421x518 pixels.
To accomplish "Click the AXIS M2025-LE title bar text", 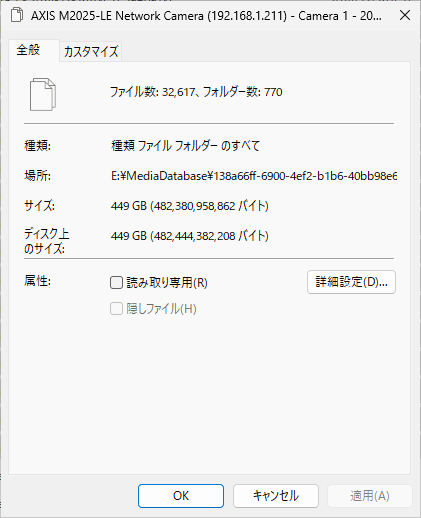I will [x=206, y=16].
